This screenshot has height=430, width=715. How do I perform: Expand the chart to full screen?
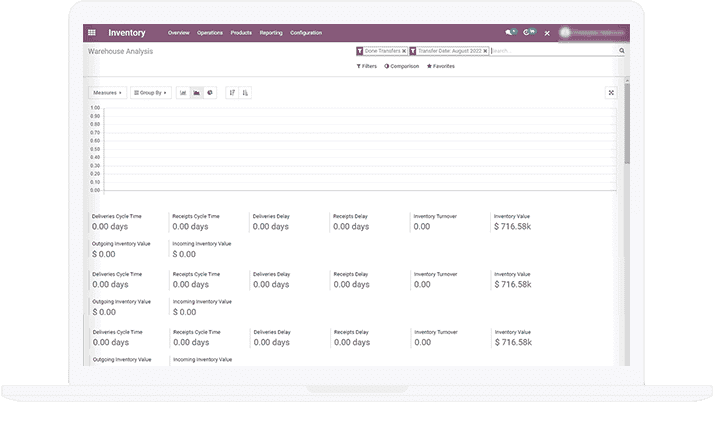click(611, 92)
